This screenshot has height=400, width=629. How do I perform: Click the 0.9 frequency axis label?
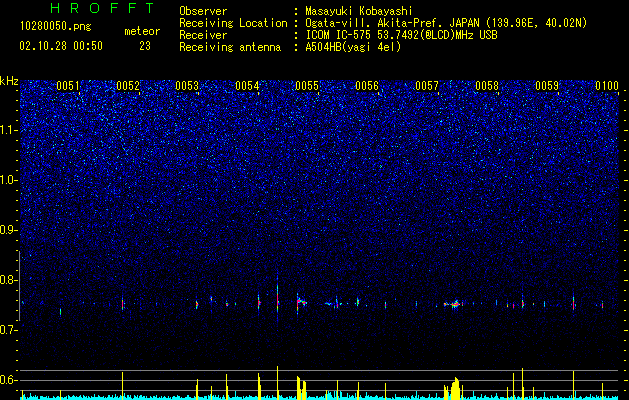(x=8, y=230)
